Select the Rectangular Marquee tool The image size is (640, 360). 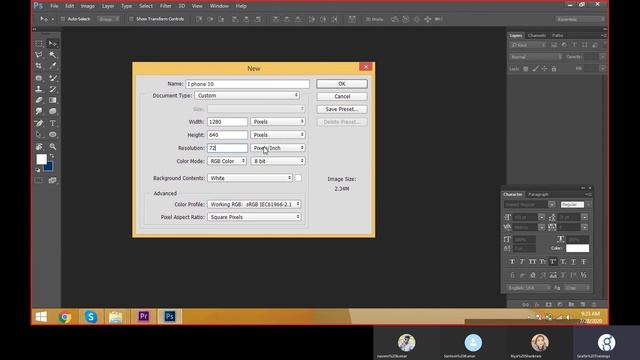(x=39, y=44)
